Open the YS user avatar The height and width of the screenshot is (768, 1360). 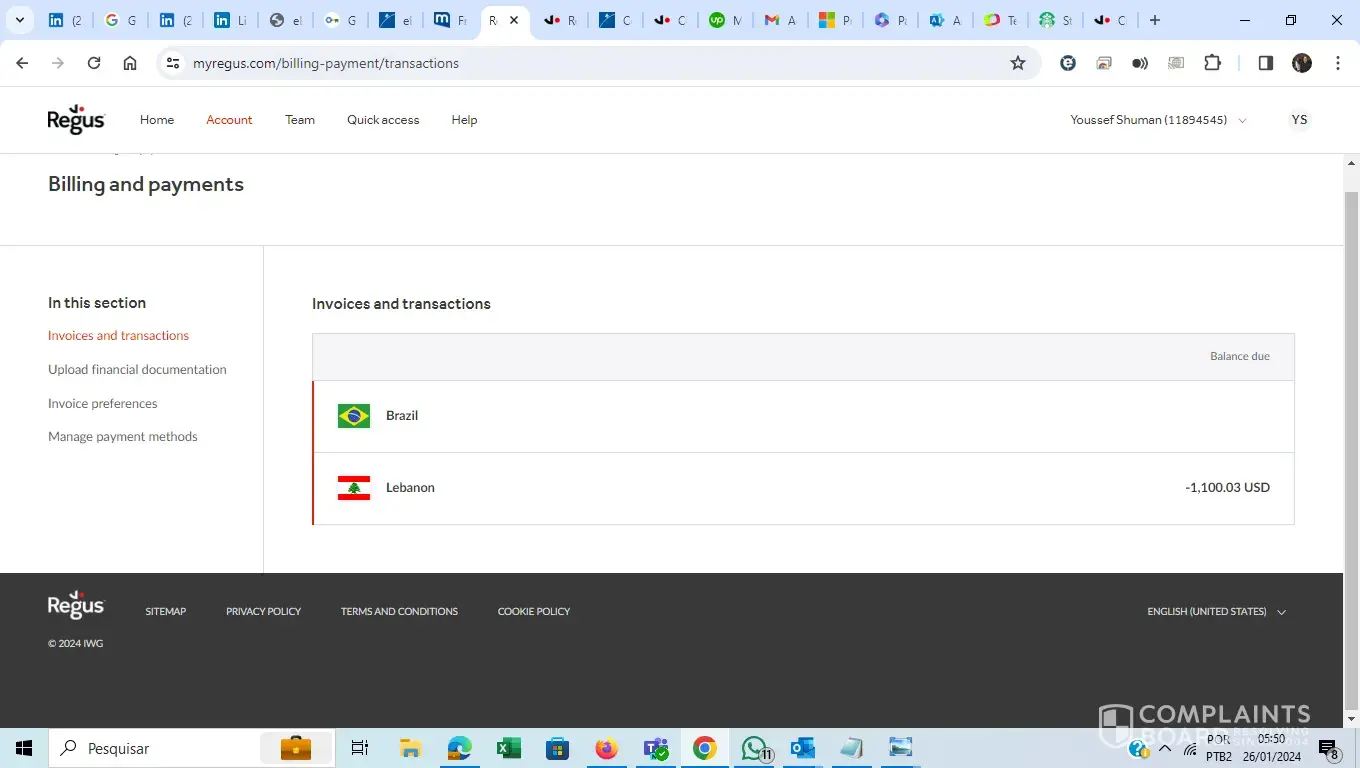click(x=1299, y=120)
